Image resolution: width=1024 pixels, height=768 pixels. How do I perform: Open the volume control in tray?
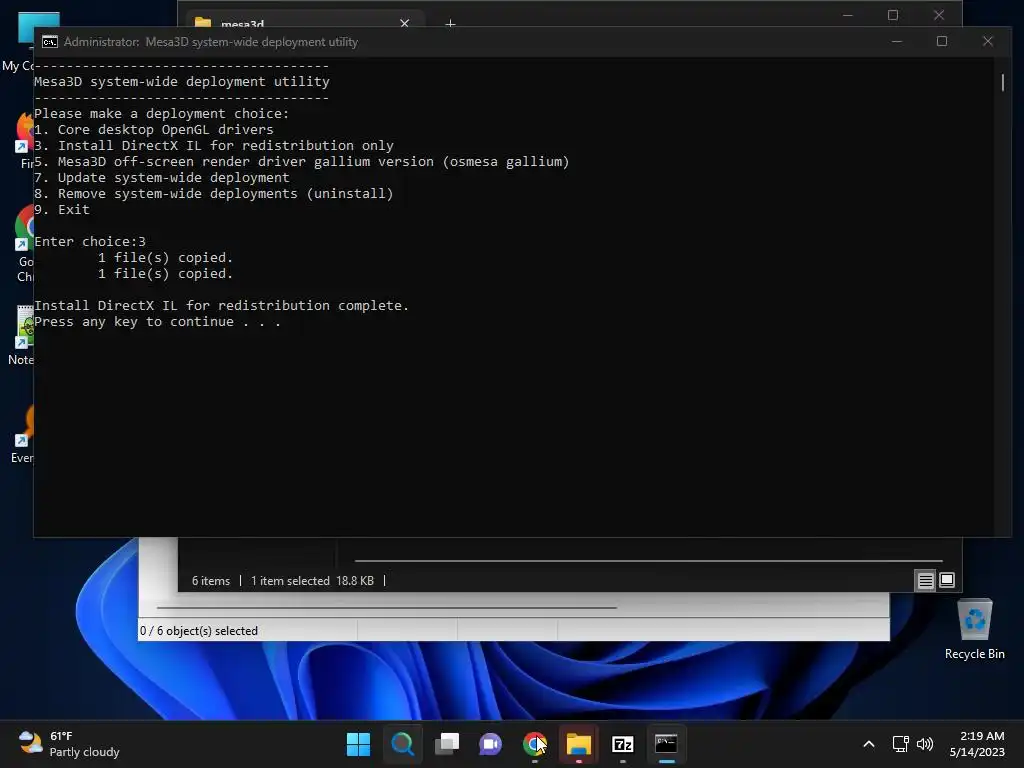925,744
